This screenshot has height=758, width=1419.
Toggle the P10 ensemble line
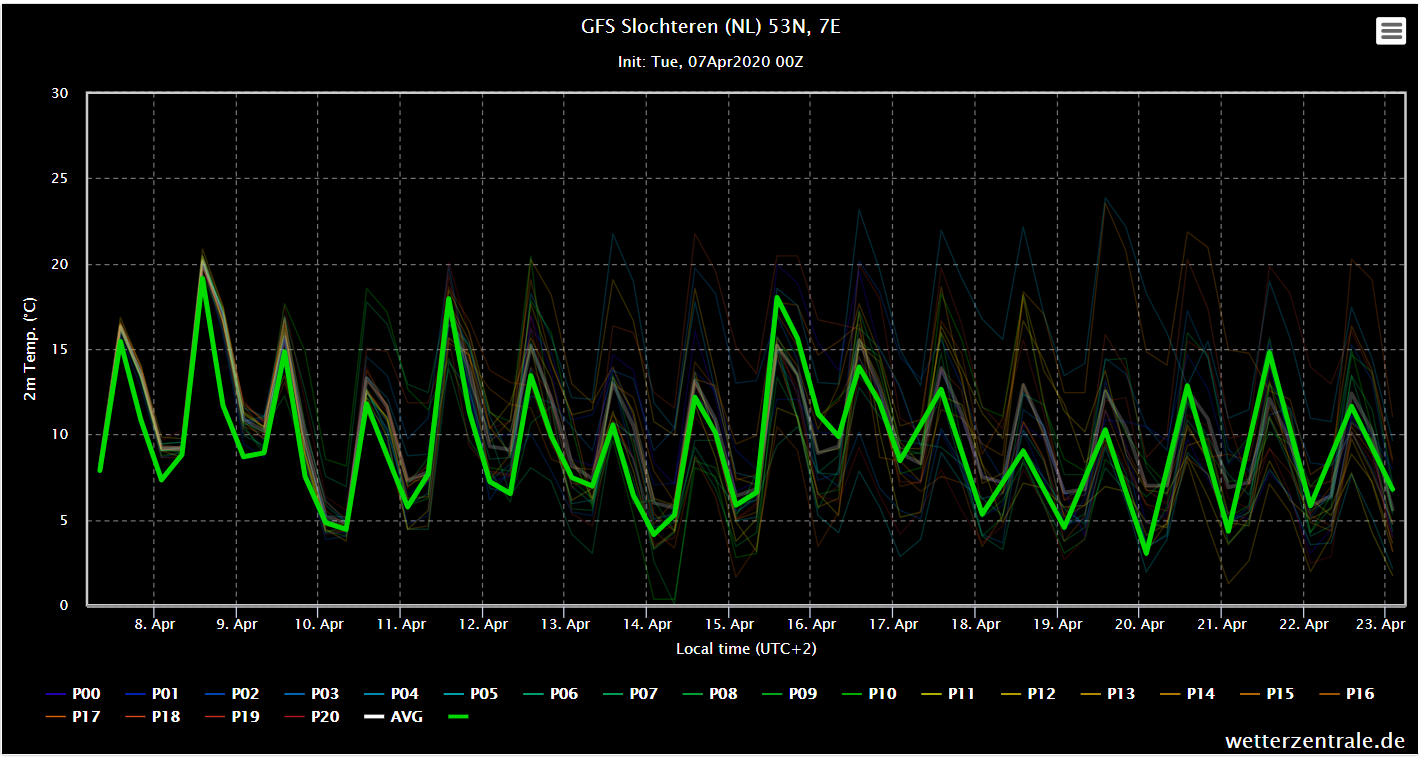pyautogui.click(x=868, y=693)
